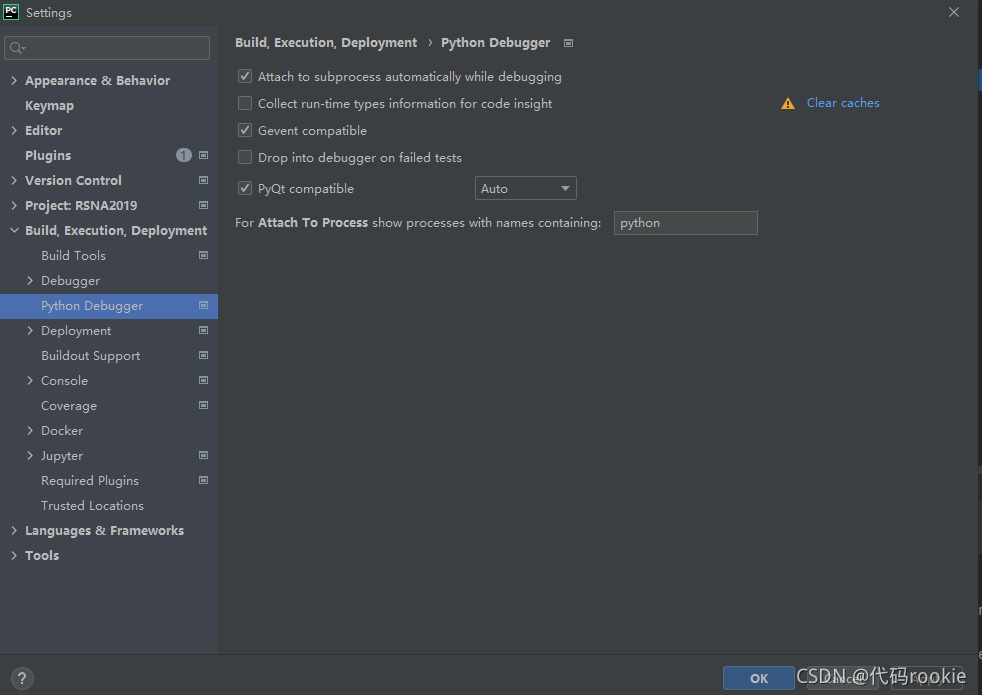
Task: Uncheck Gevent compatible
Action: tap(244, 130)
